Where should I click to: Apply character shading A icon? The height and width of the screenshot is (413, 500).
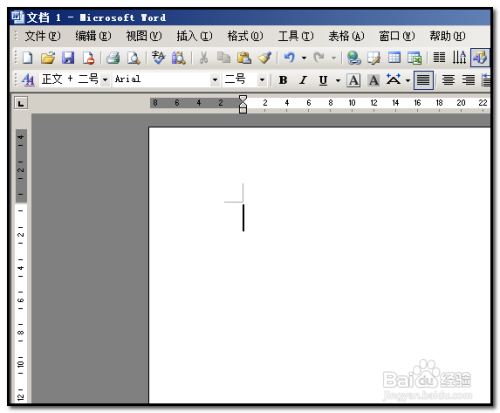click(374, 80)
